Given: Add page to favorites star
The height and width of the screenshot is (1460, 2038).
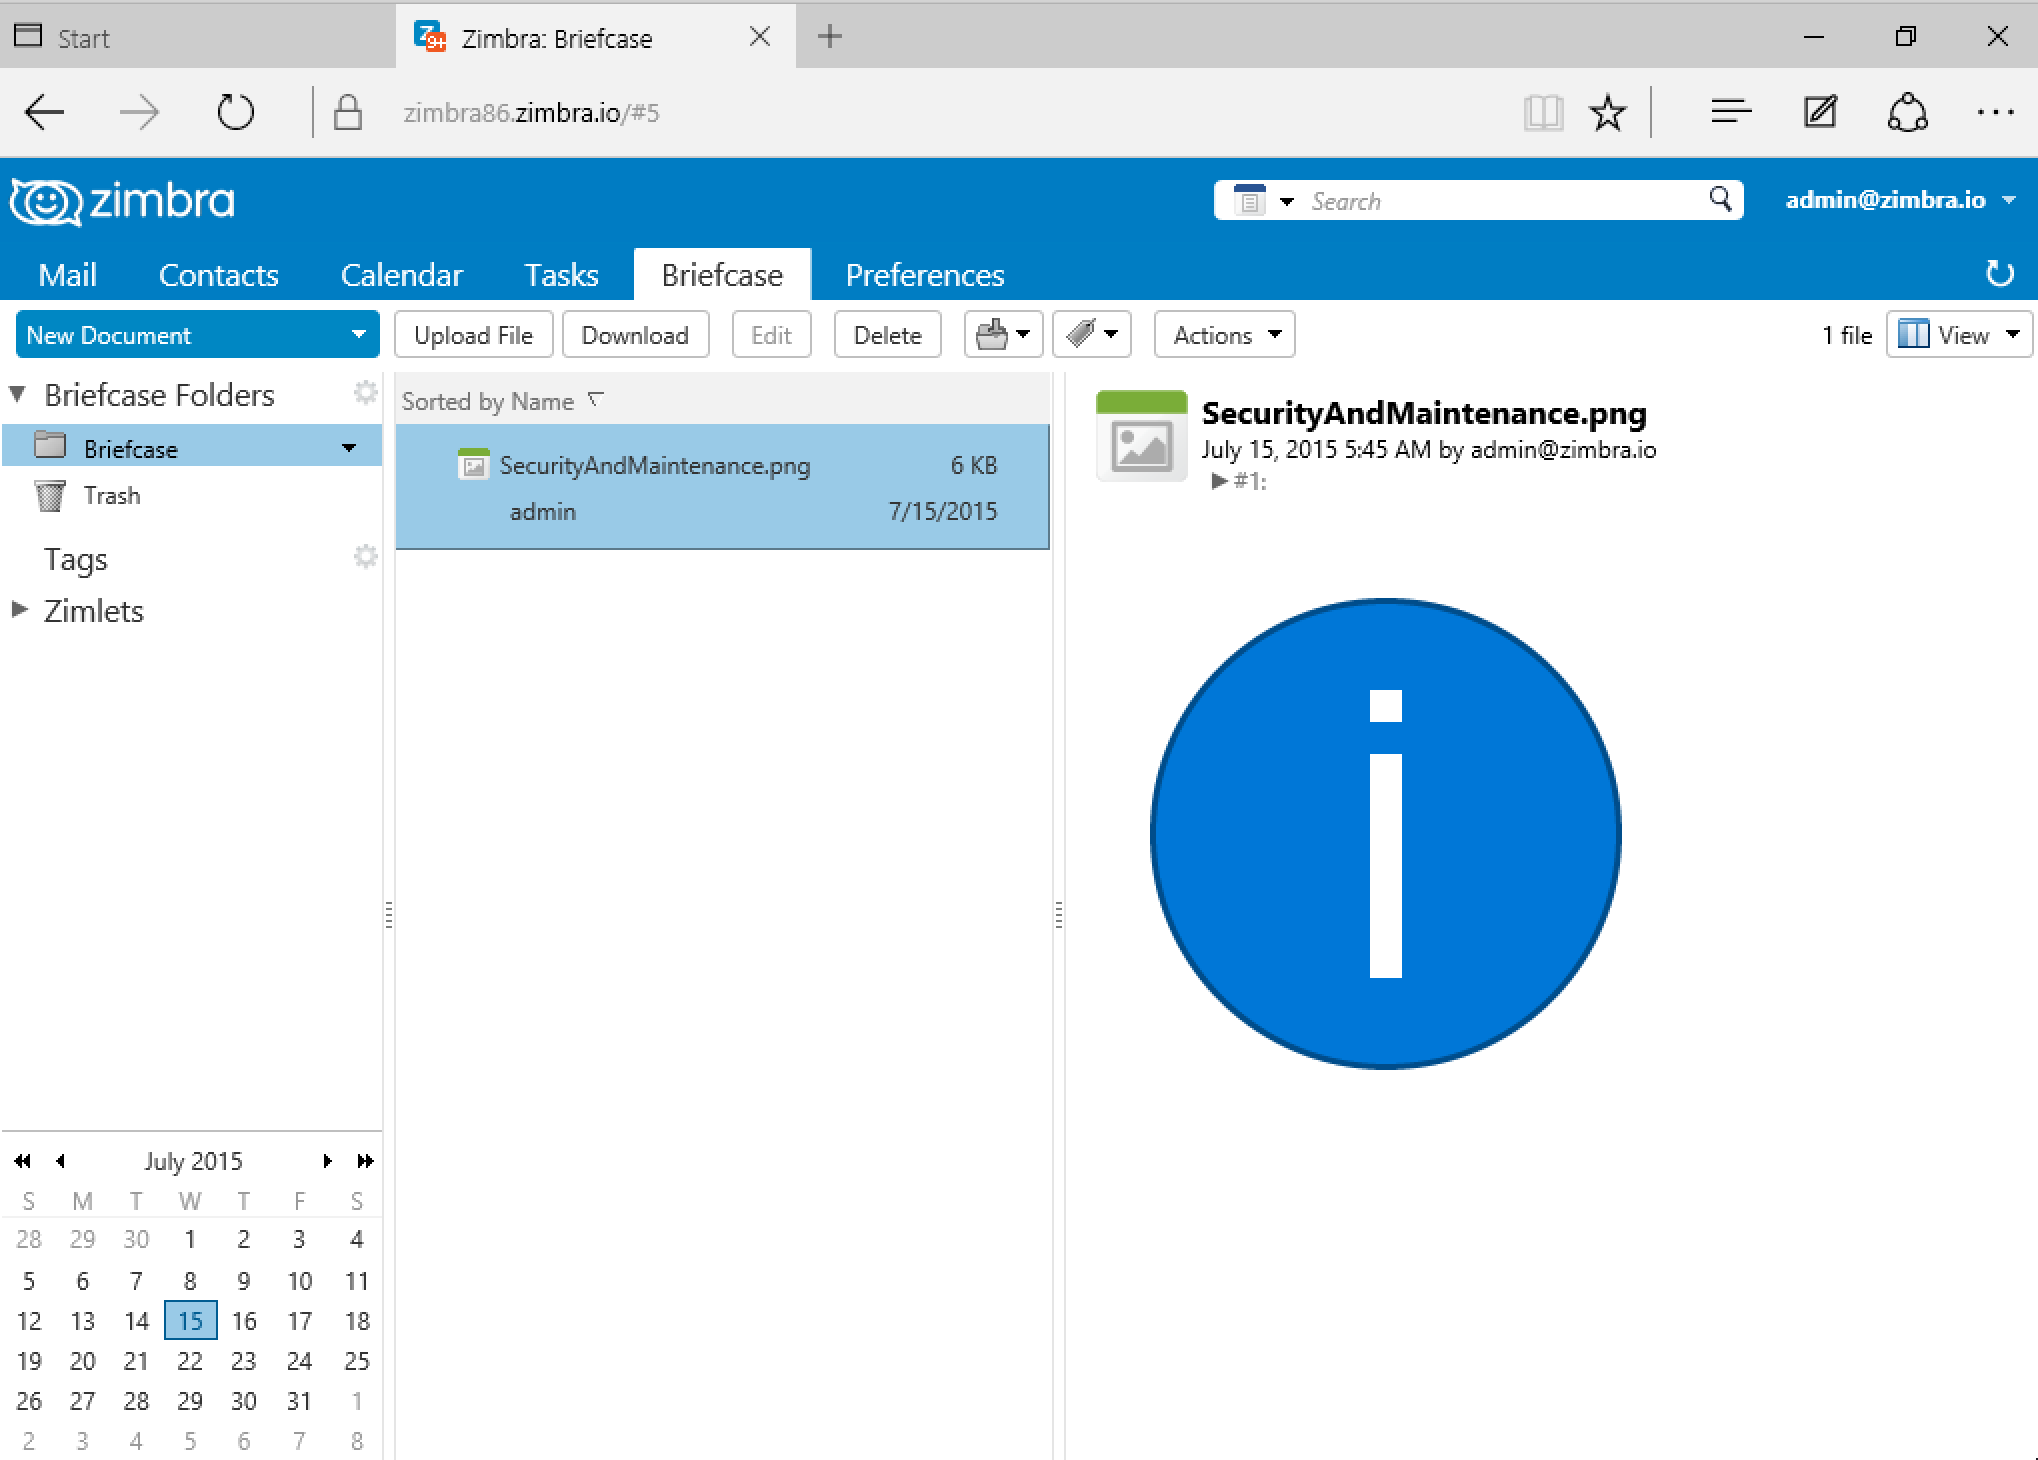Looking at the screenshot, I should pyautogui.click(x=1607, y=113).
